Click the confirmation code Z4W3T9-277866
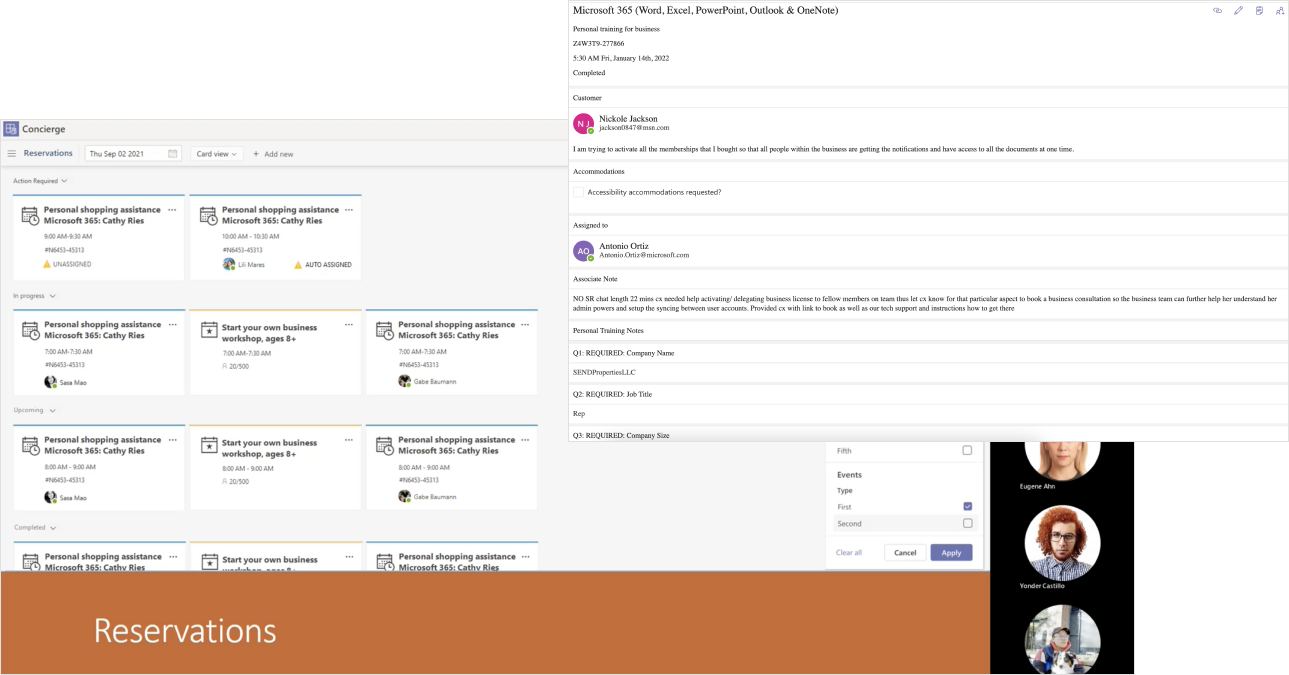The image size is (1289, 675). coord(598,44)
